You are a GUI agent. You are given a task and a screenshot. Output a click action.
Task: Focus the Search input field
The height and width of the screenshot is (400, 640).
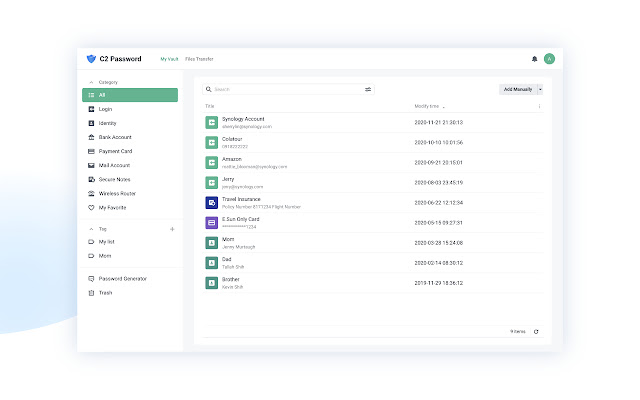(x=288, y=89)
